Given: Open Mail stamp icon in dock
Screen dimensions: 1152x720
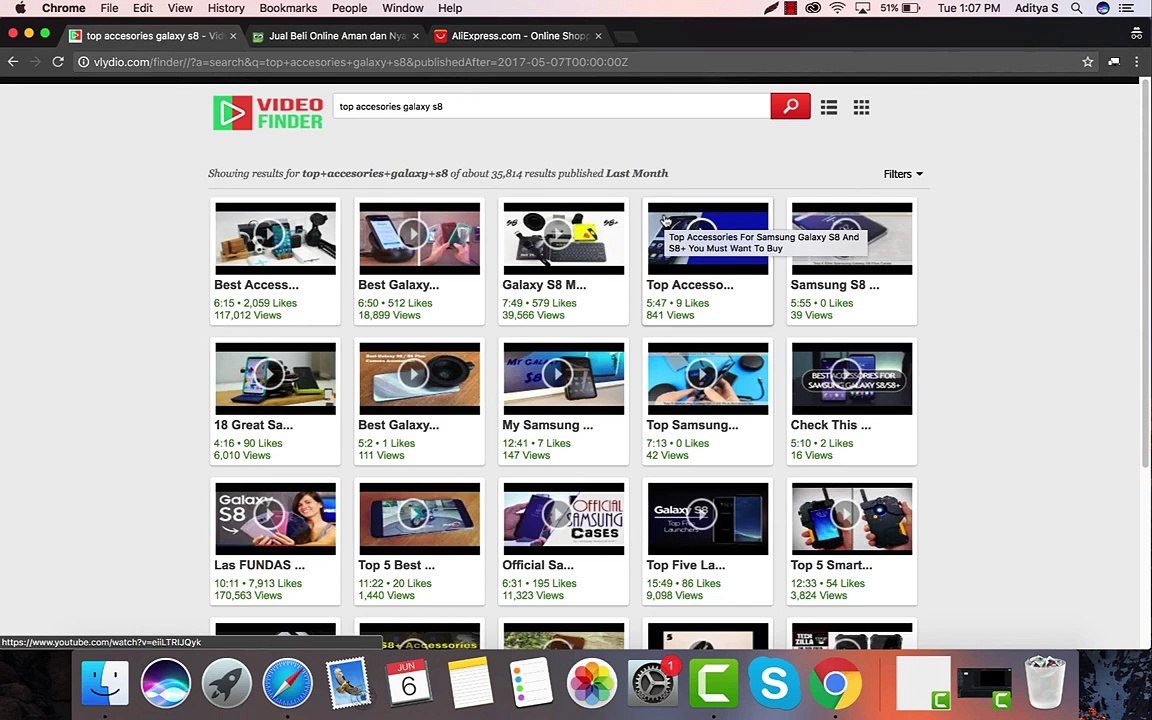Looking at the screenshot, I should coord(348,683).
